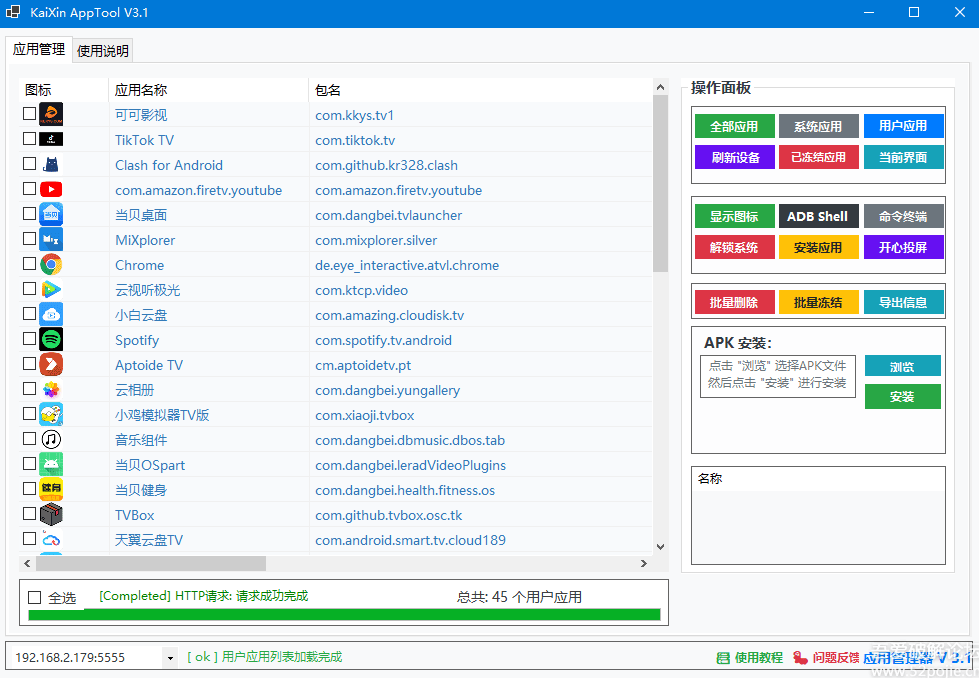Click the 当贝桌面 app icon
This screenshot has width=979, height=678.
point(51,214)
